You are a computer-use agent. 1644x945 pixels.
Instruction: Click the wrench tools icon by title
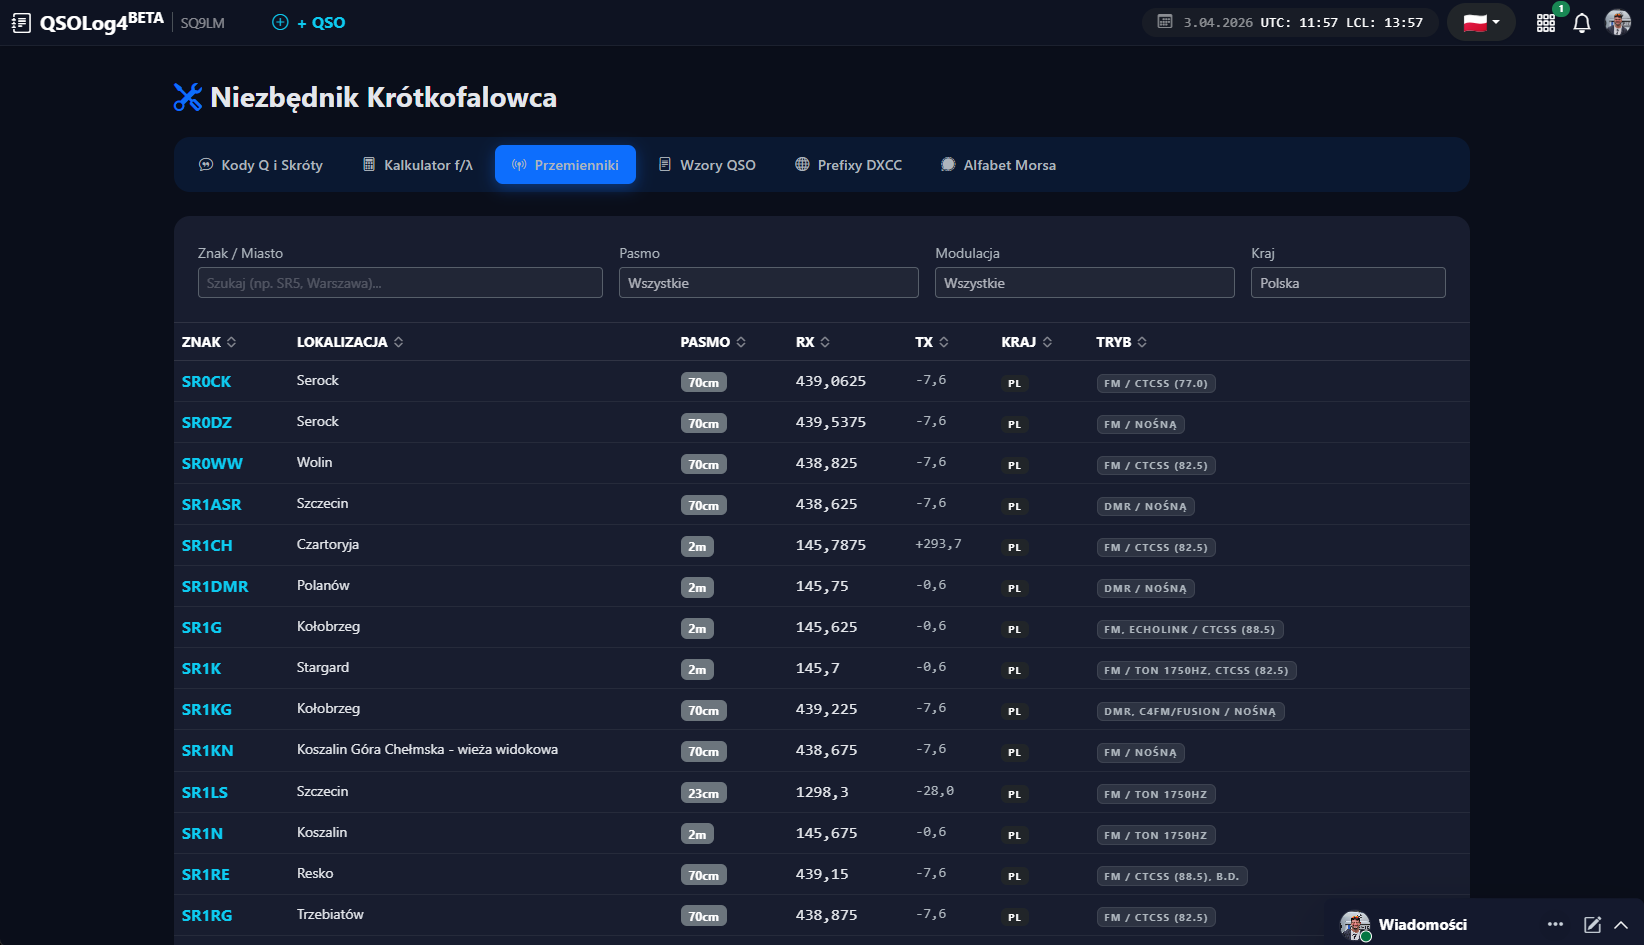(x=188, y=97)
